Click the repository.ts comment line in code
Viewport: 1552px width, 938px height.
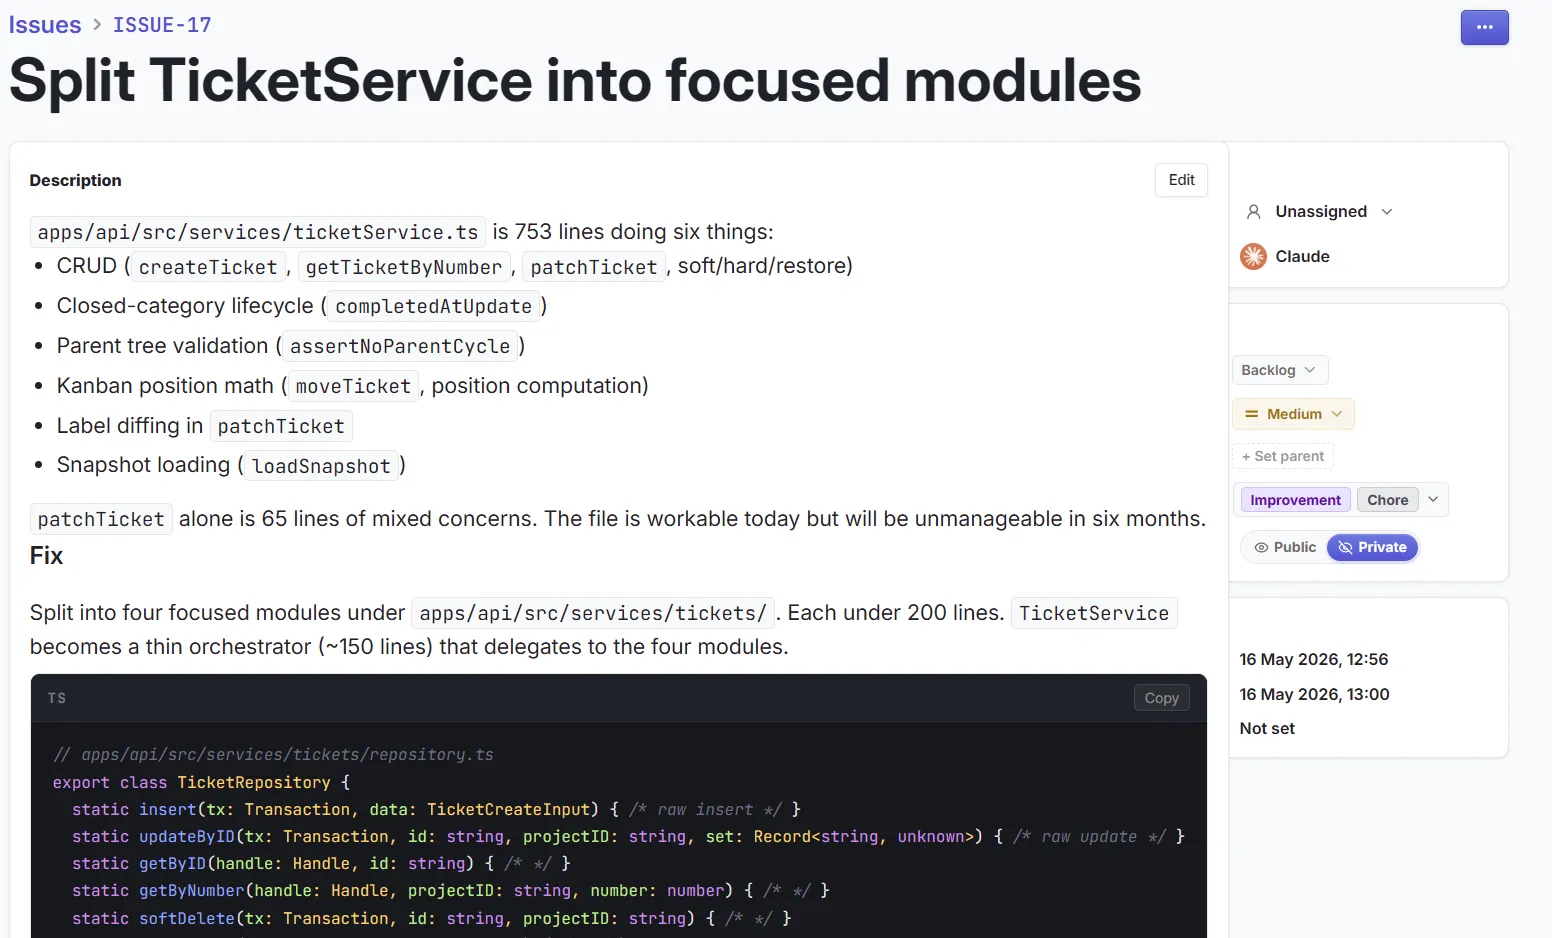click(x=273, y=755)
